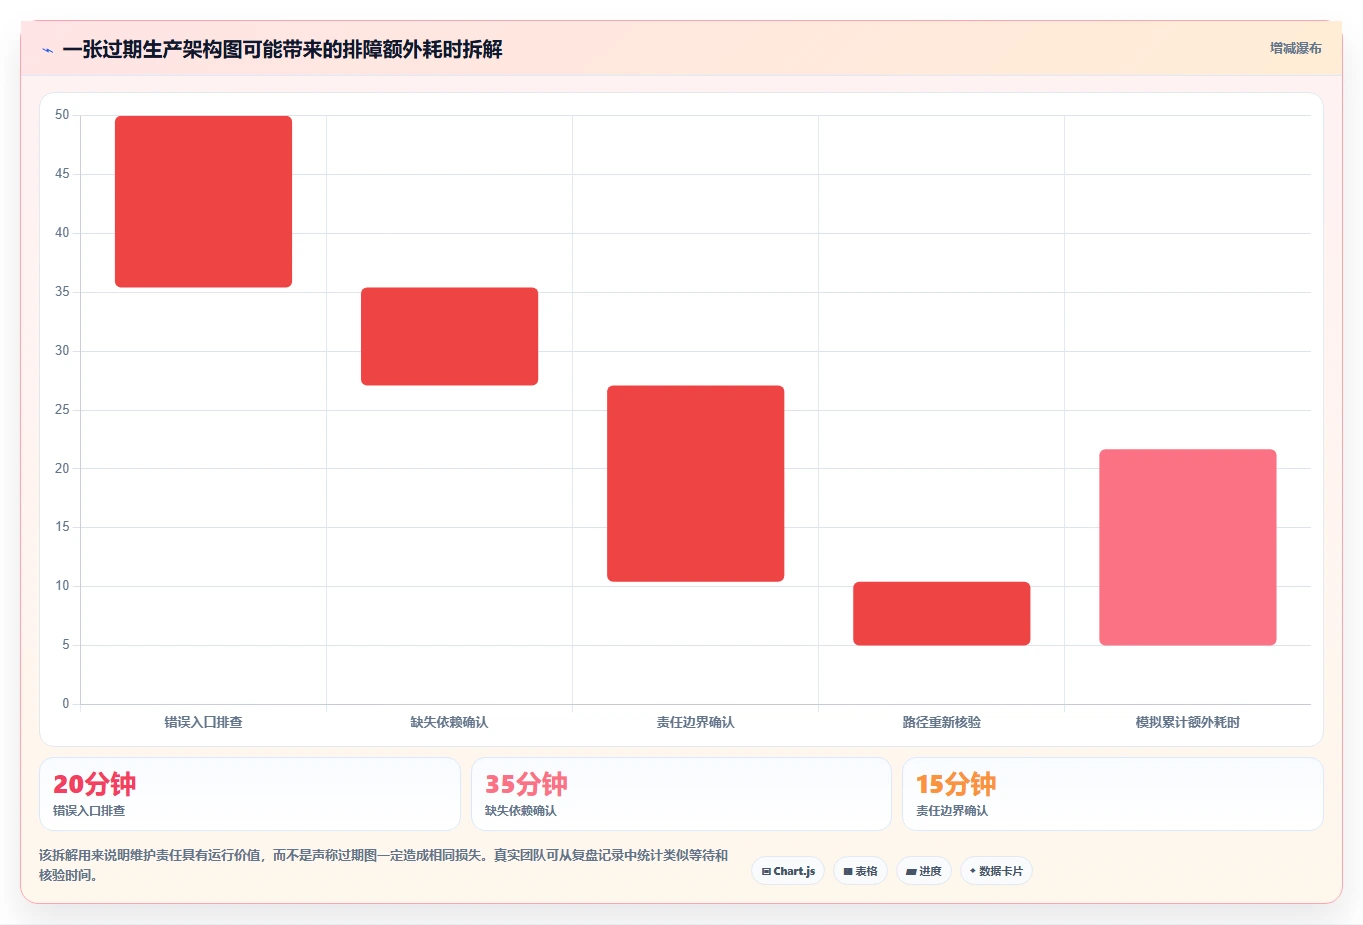Viewport: 1363px width, 925px height.
Task: Click the lightning icon beside the chart title
Action: click(x=47, y=50)
